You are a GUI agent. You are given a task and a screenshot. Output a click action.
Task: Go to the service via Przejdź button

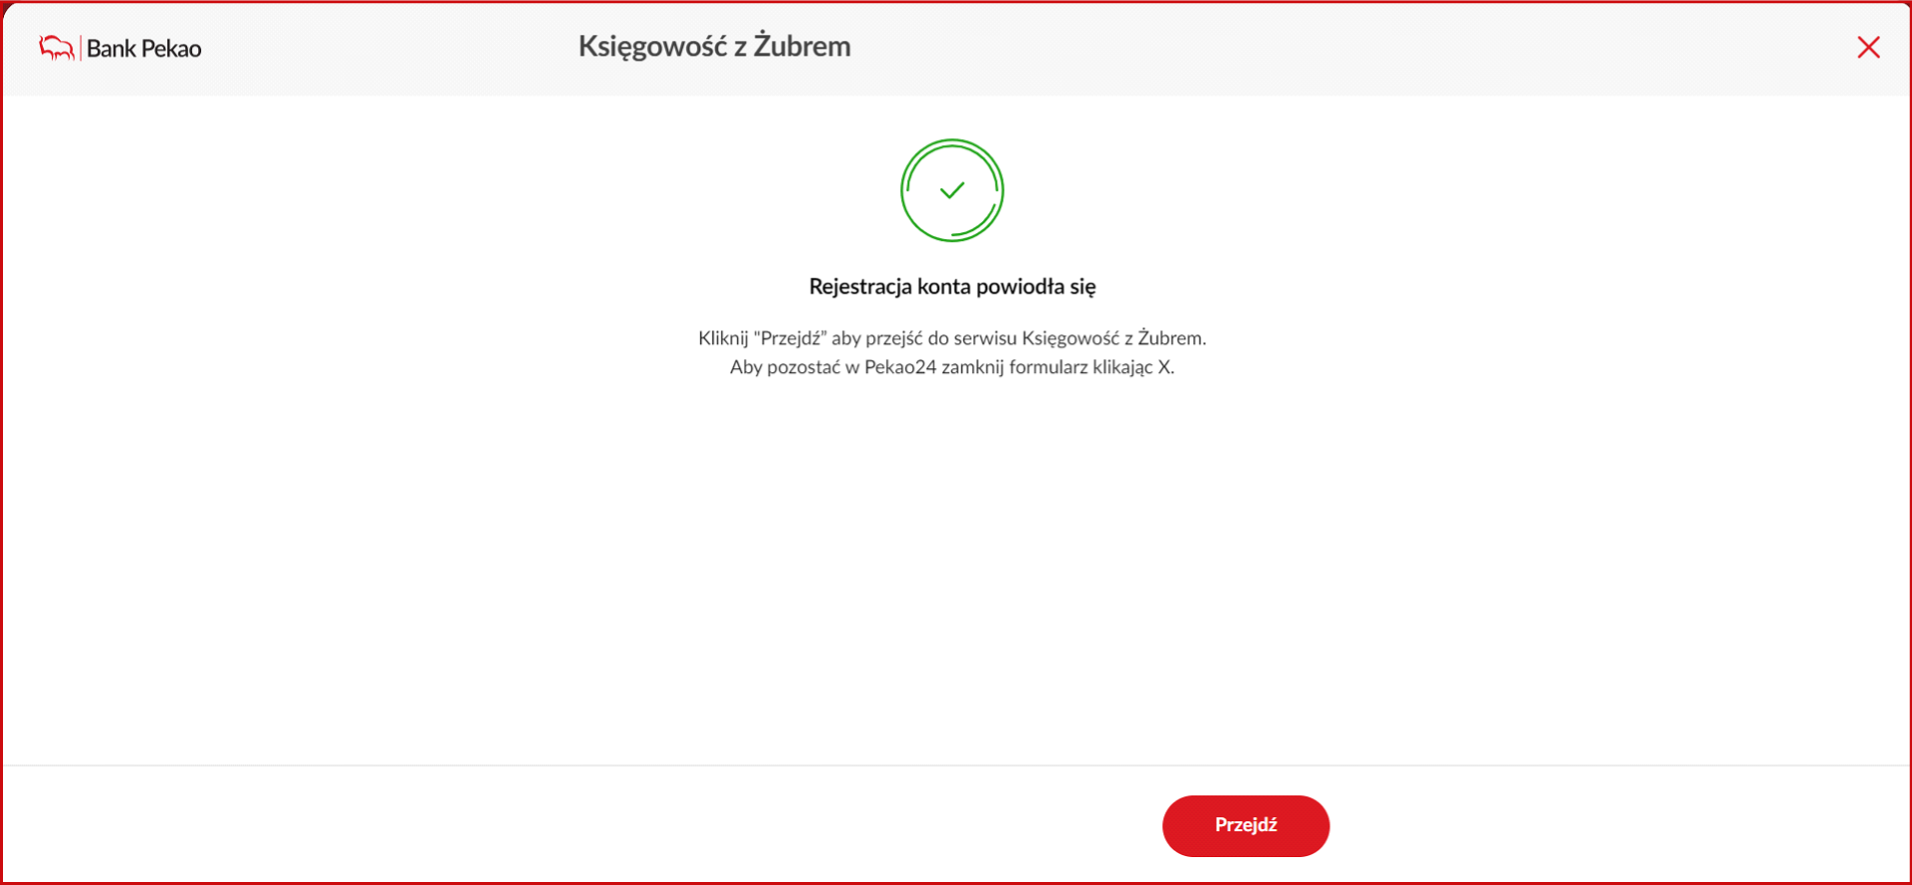coord(1245,825)
